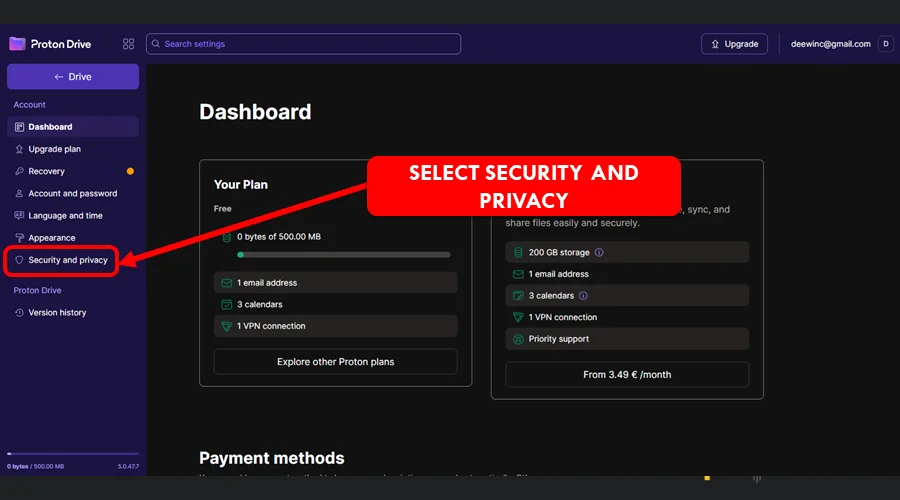Open Recovery settings
This screenshot has height=500, width=900.
pyautogui.click(x=73, y=171)
